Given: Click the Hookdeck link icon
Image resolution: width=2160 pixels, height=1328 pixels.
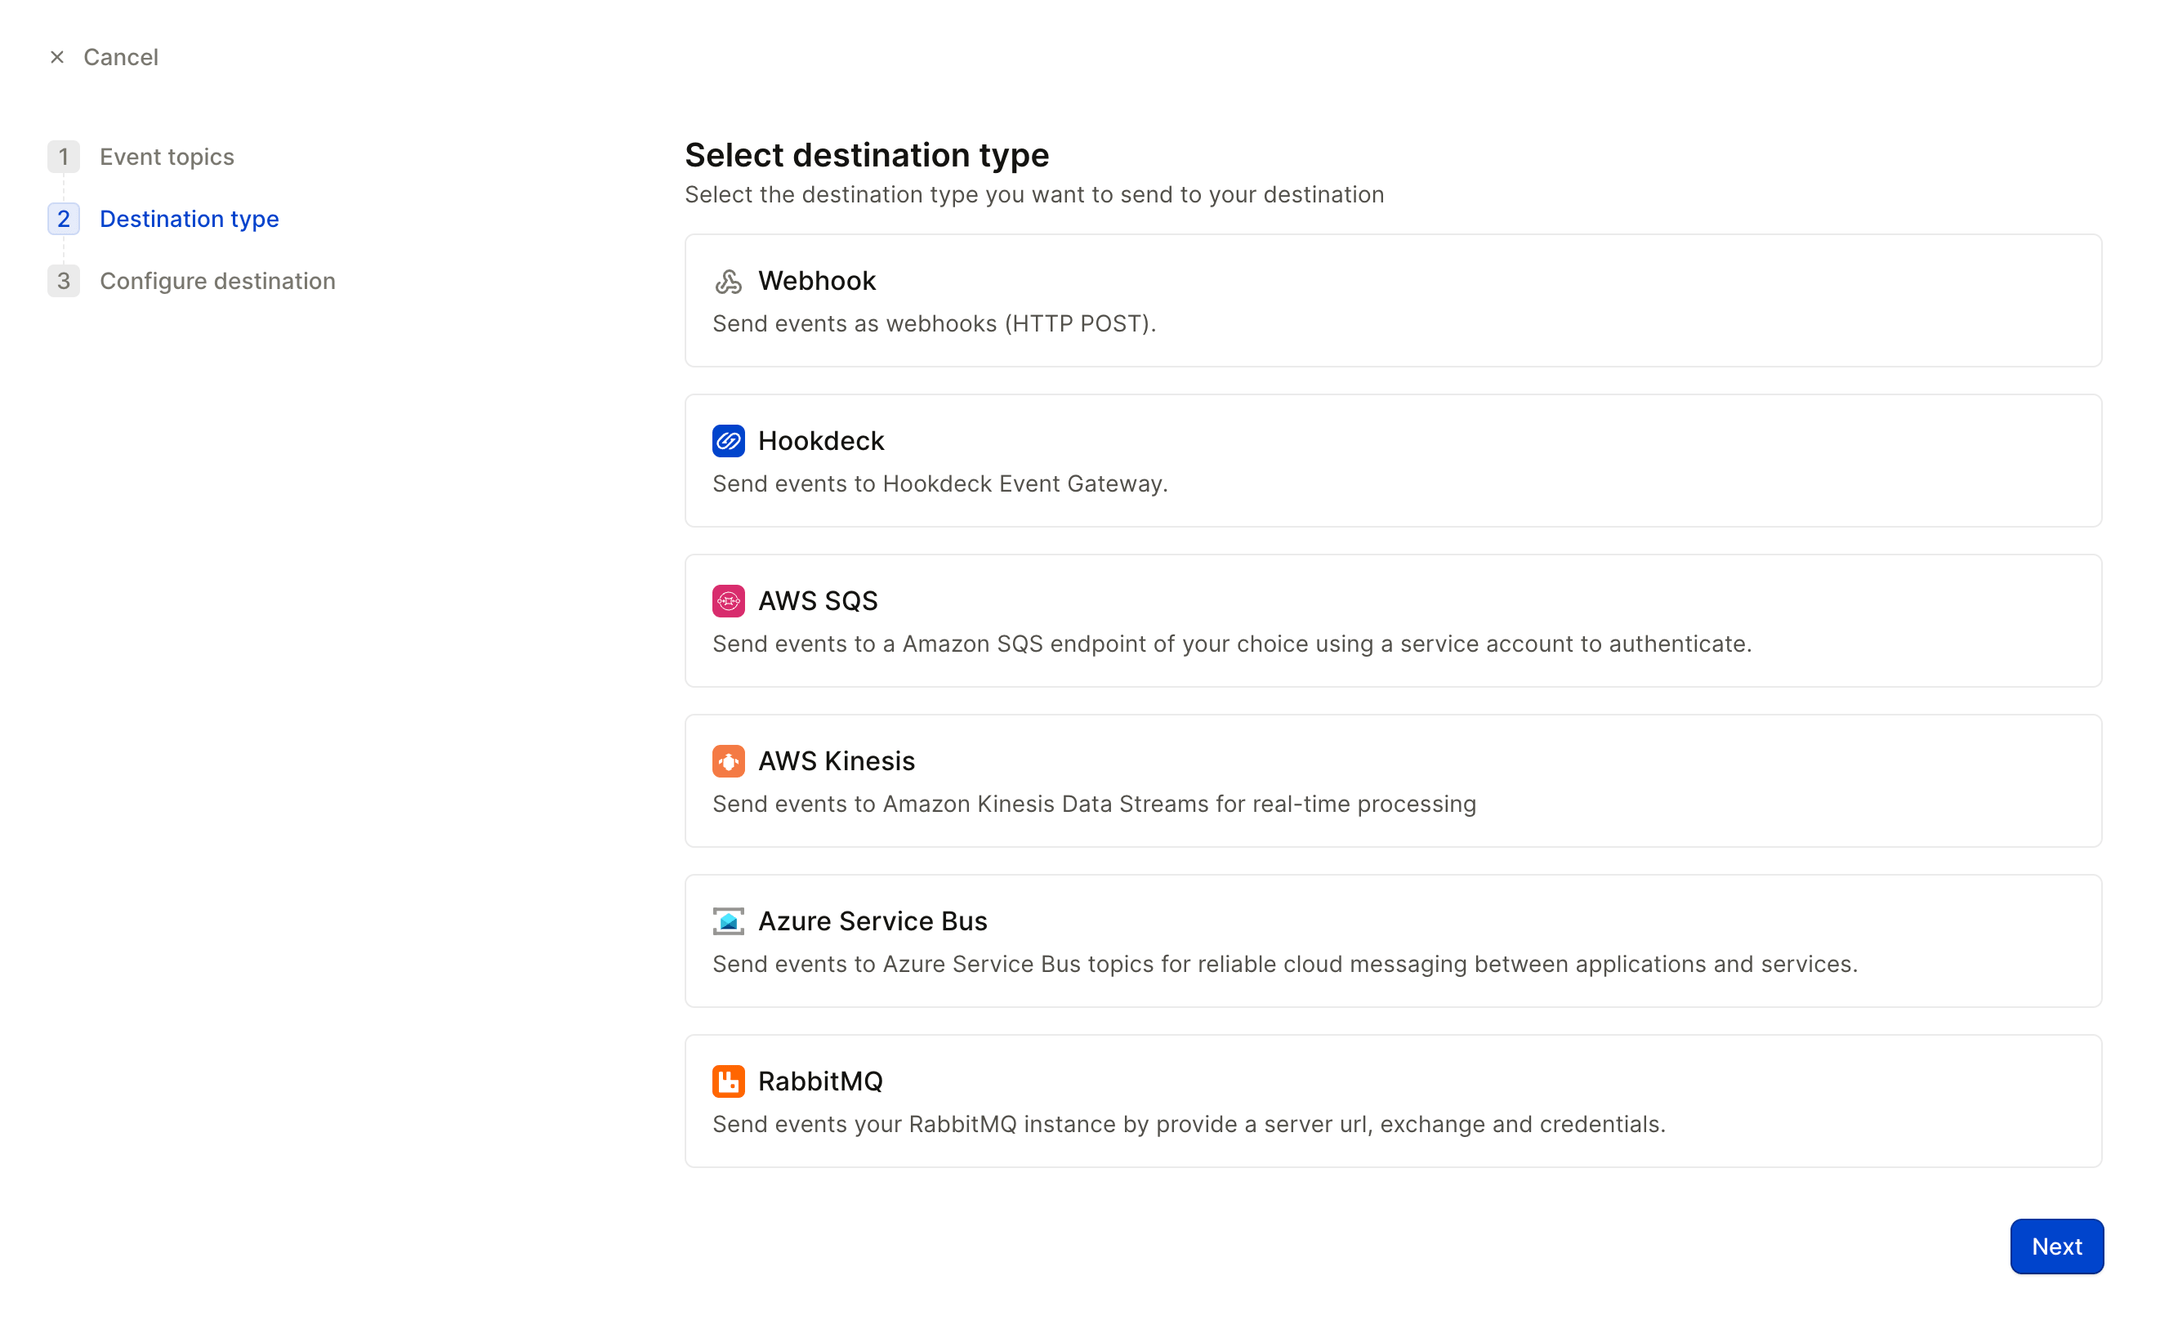Looking at the screenshot, I should point(729,441).
